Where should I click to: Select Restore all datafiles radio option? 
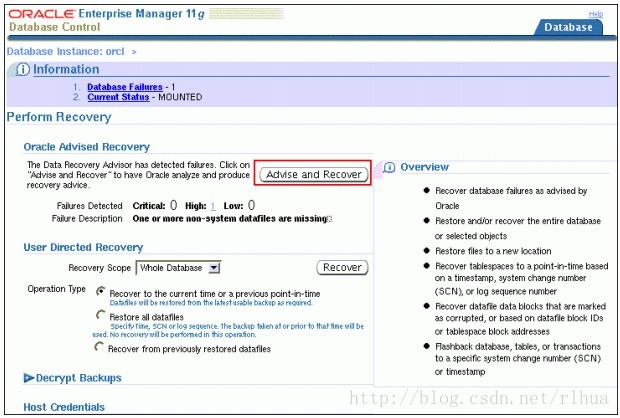point(101,315)
